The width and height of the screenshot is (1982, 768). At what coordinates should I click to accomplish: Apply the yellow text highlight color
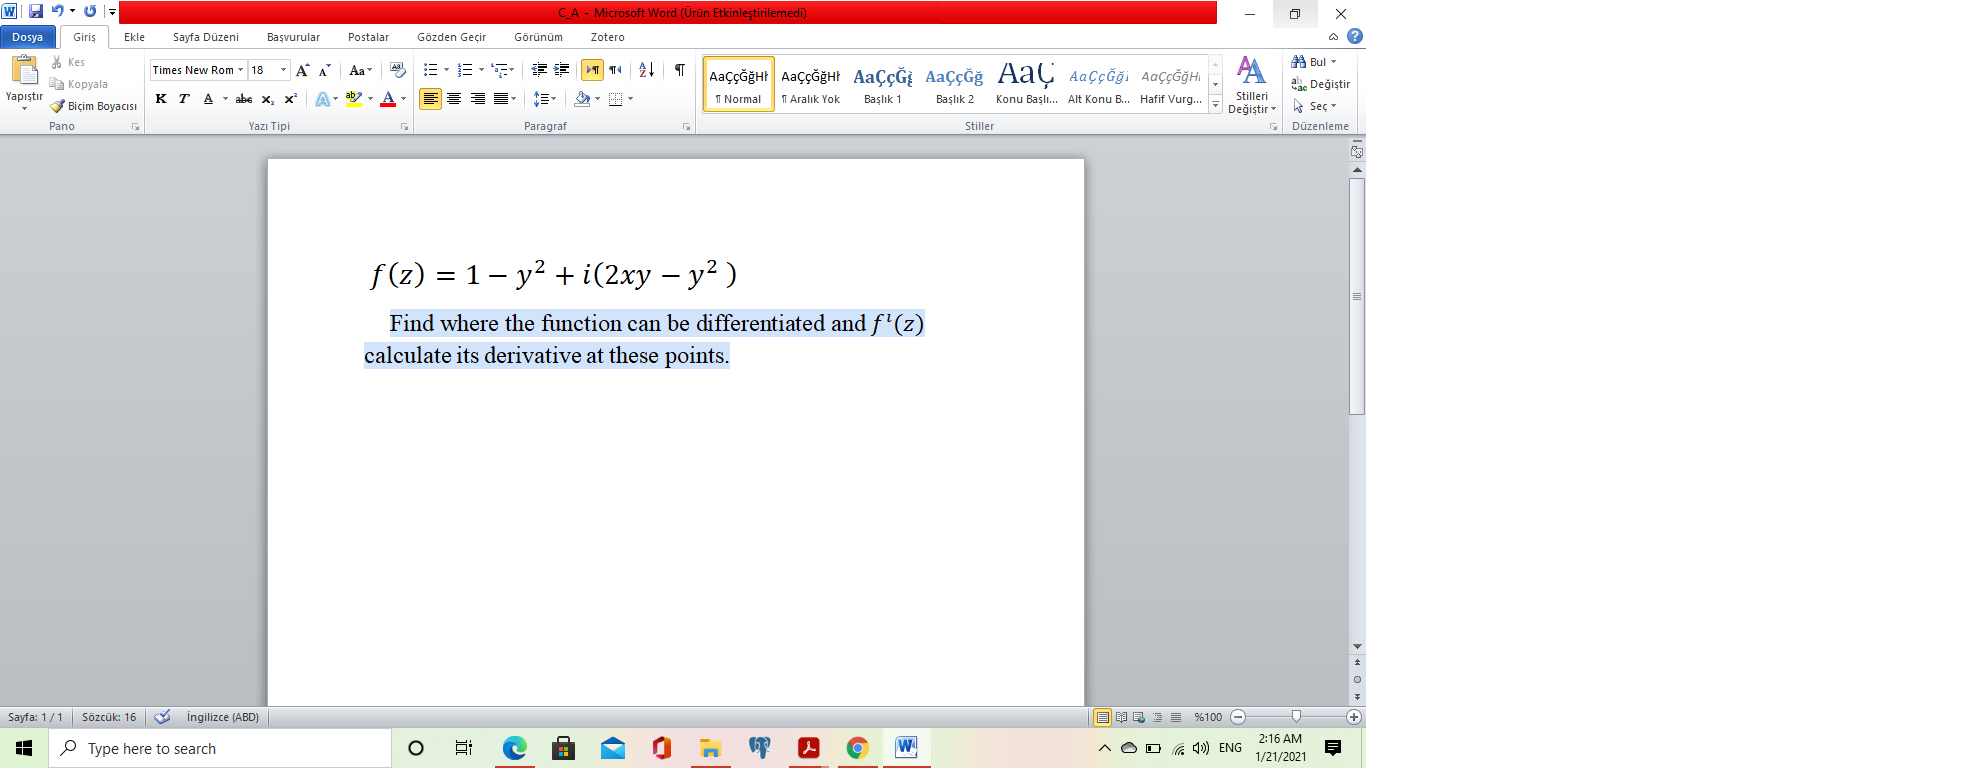(353, 99)
